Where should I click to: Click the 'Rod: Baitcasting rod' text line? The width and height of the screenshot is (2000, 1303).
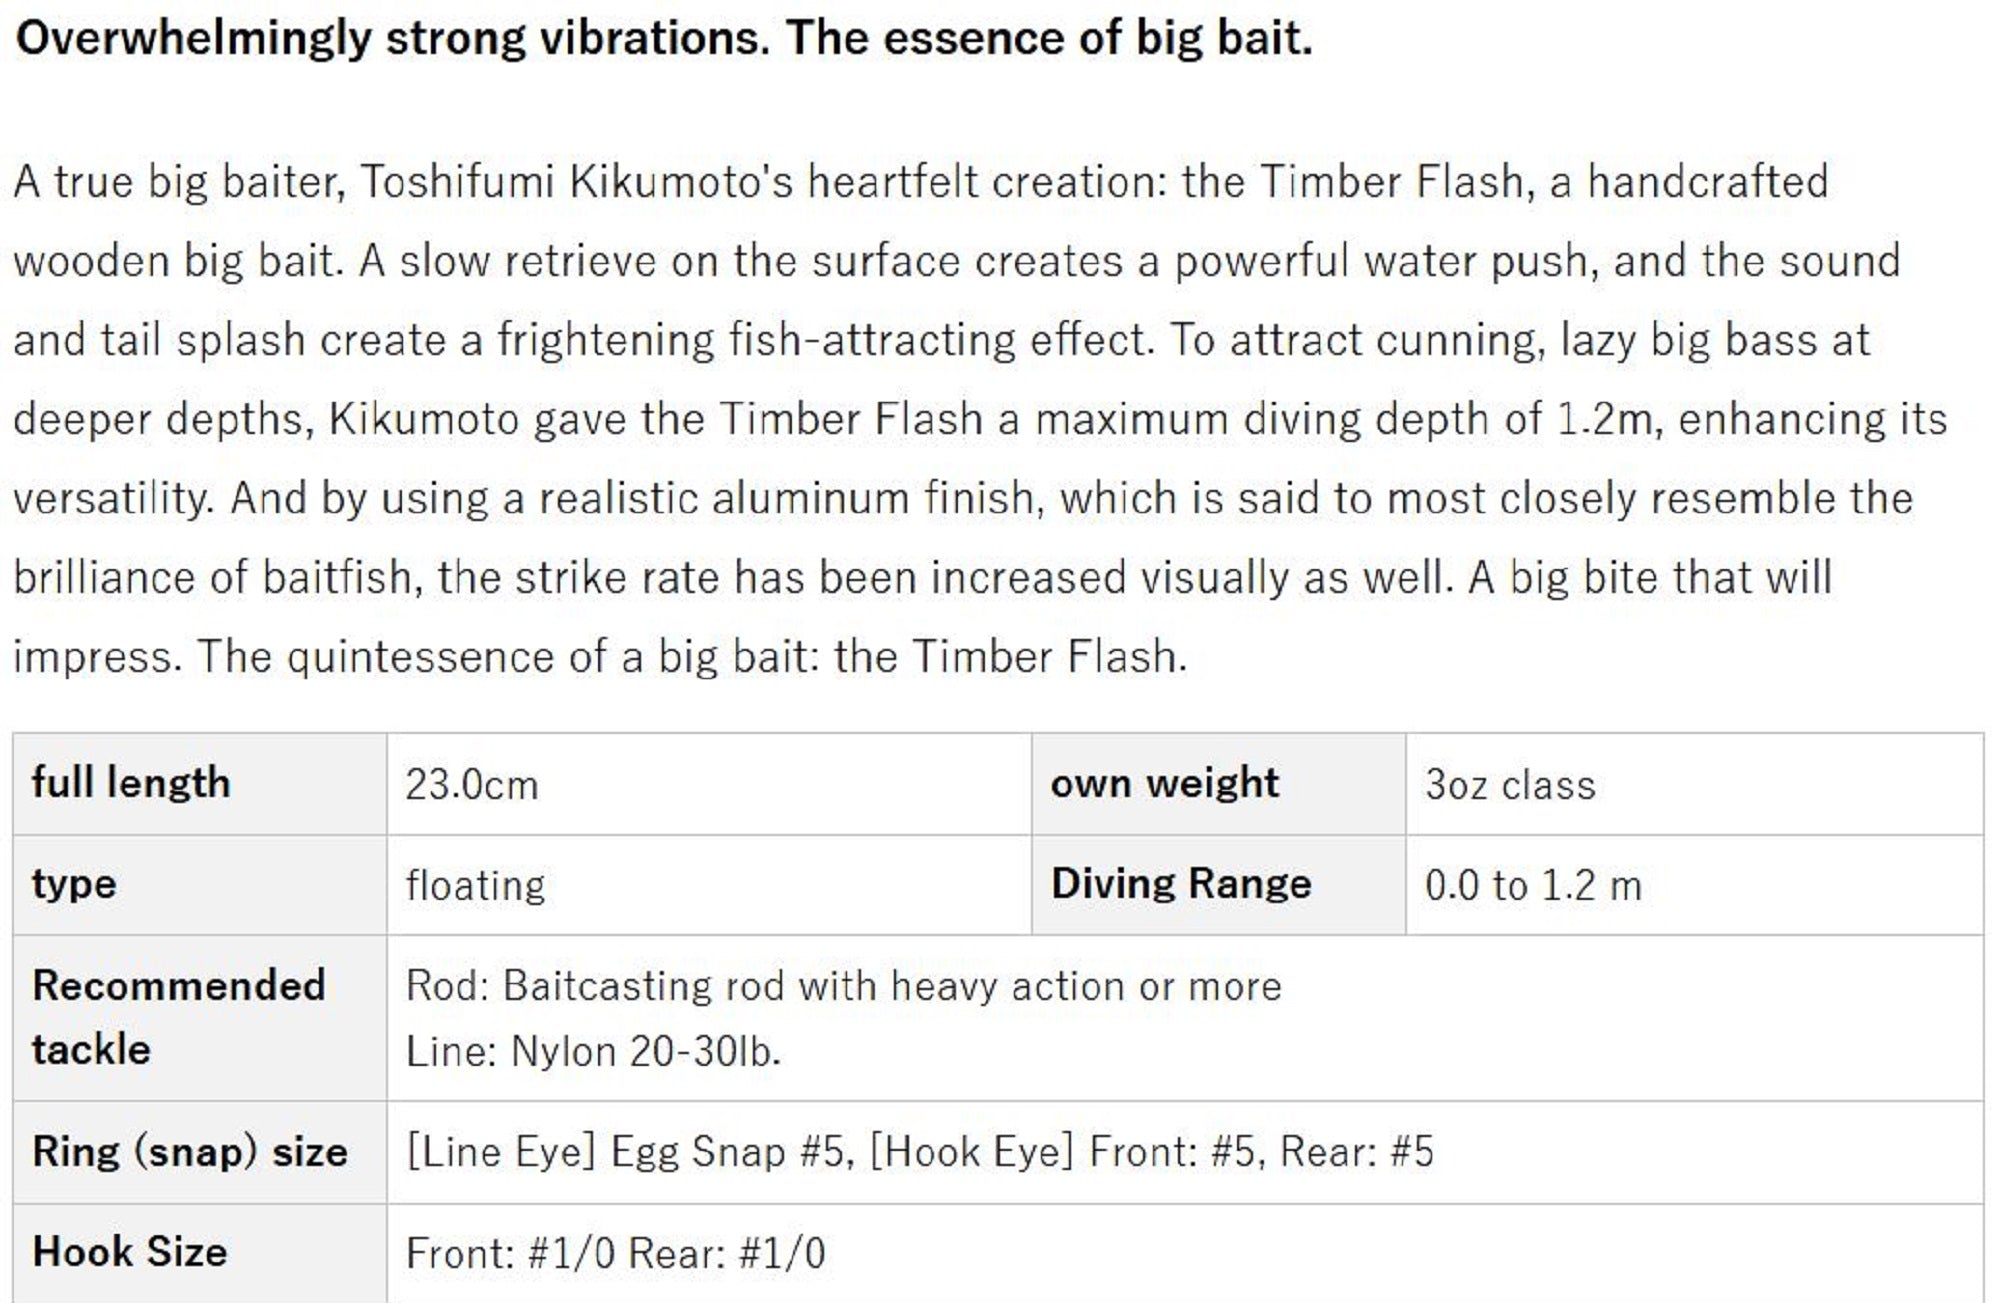coord(843,986)
